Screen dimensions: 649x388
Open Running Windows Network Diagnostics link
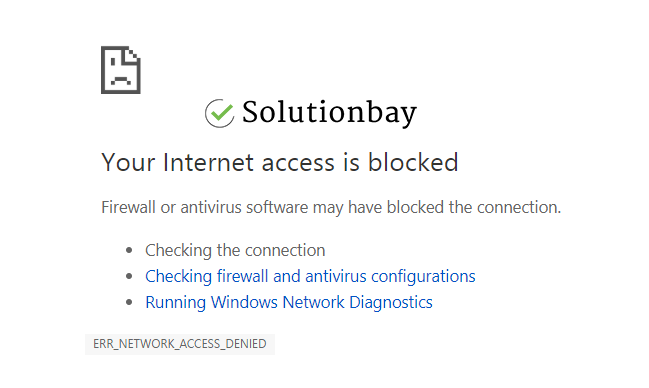pos(289,303)
